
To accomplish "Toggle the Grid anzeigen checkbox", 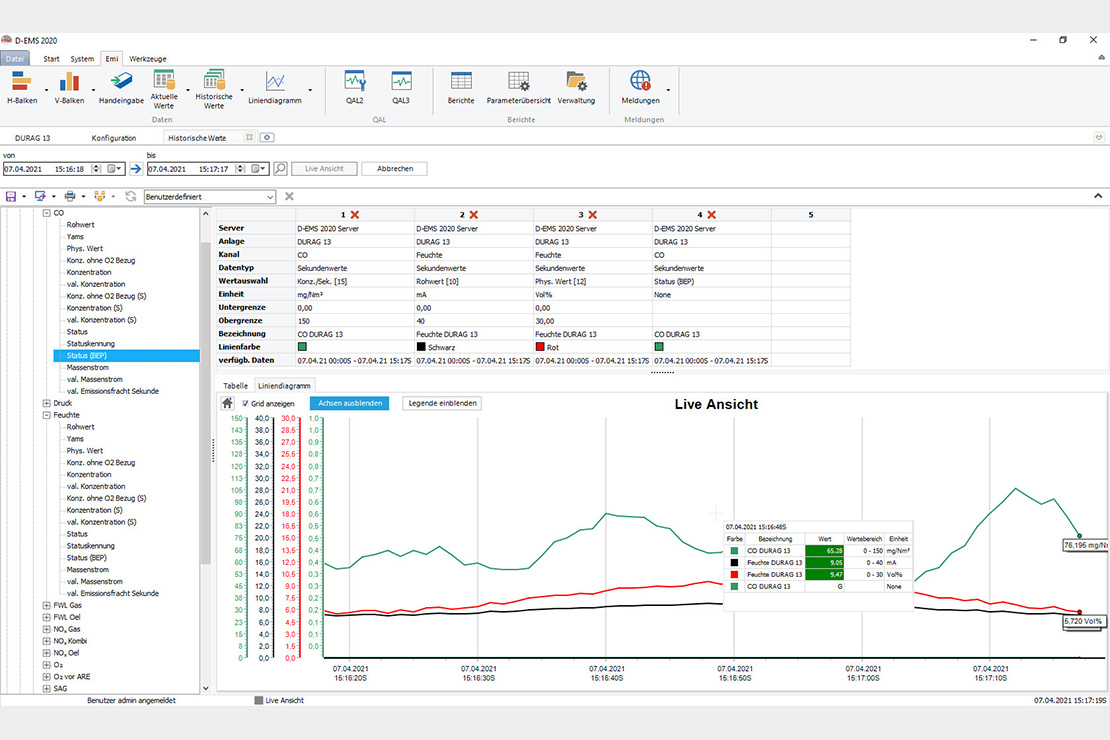I will tap(246, 403).
